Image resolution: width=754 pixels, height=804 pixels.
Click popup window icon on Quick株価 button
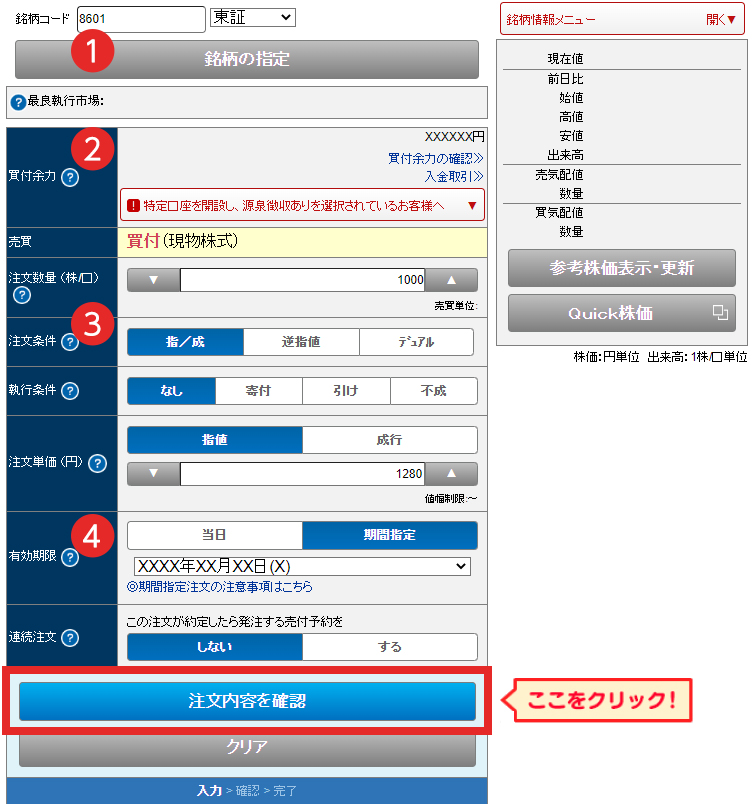point(720,312)
